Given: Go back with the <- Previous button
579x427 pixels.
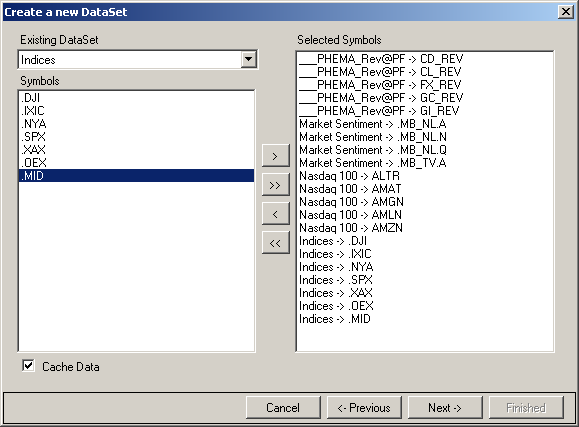Looking at the screenshot, I should tap(364, 407).
